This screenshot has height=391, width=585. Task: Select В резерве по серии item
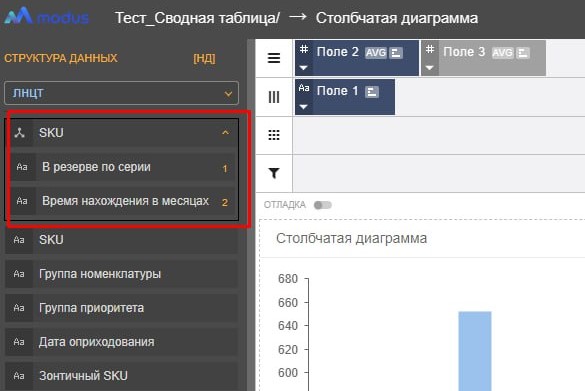[123, 167]
